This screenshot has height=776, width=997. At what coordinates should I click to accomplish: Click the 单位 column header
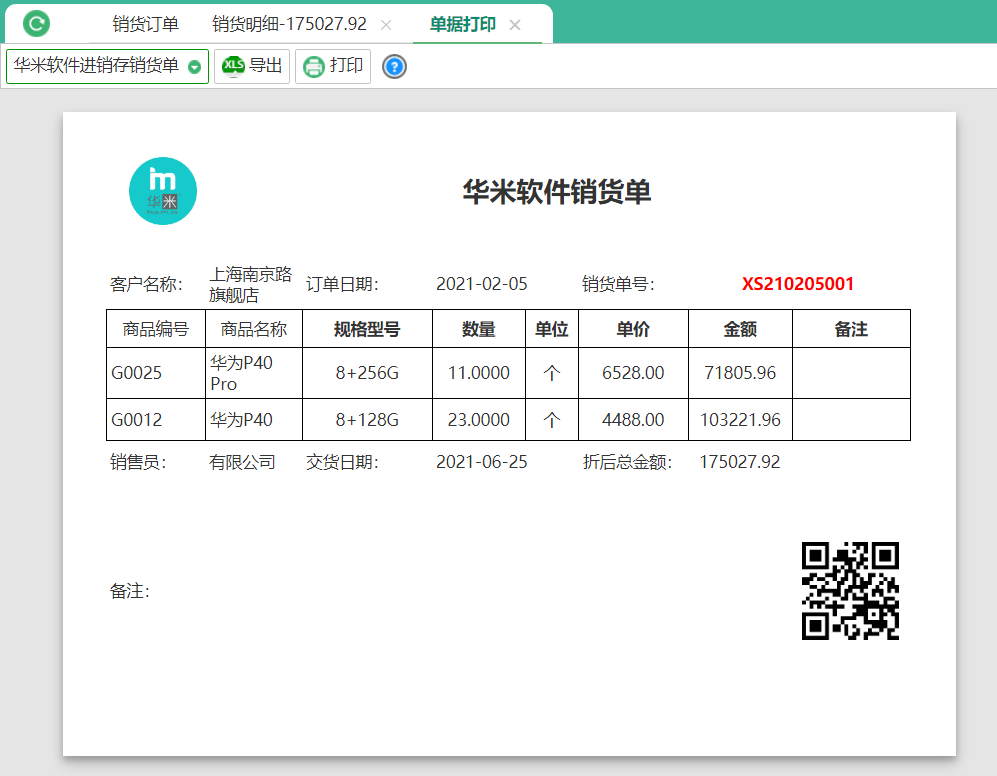click(x=552, y=329)
